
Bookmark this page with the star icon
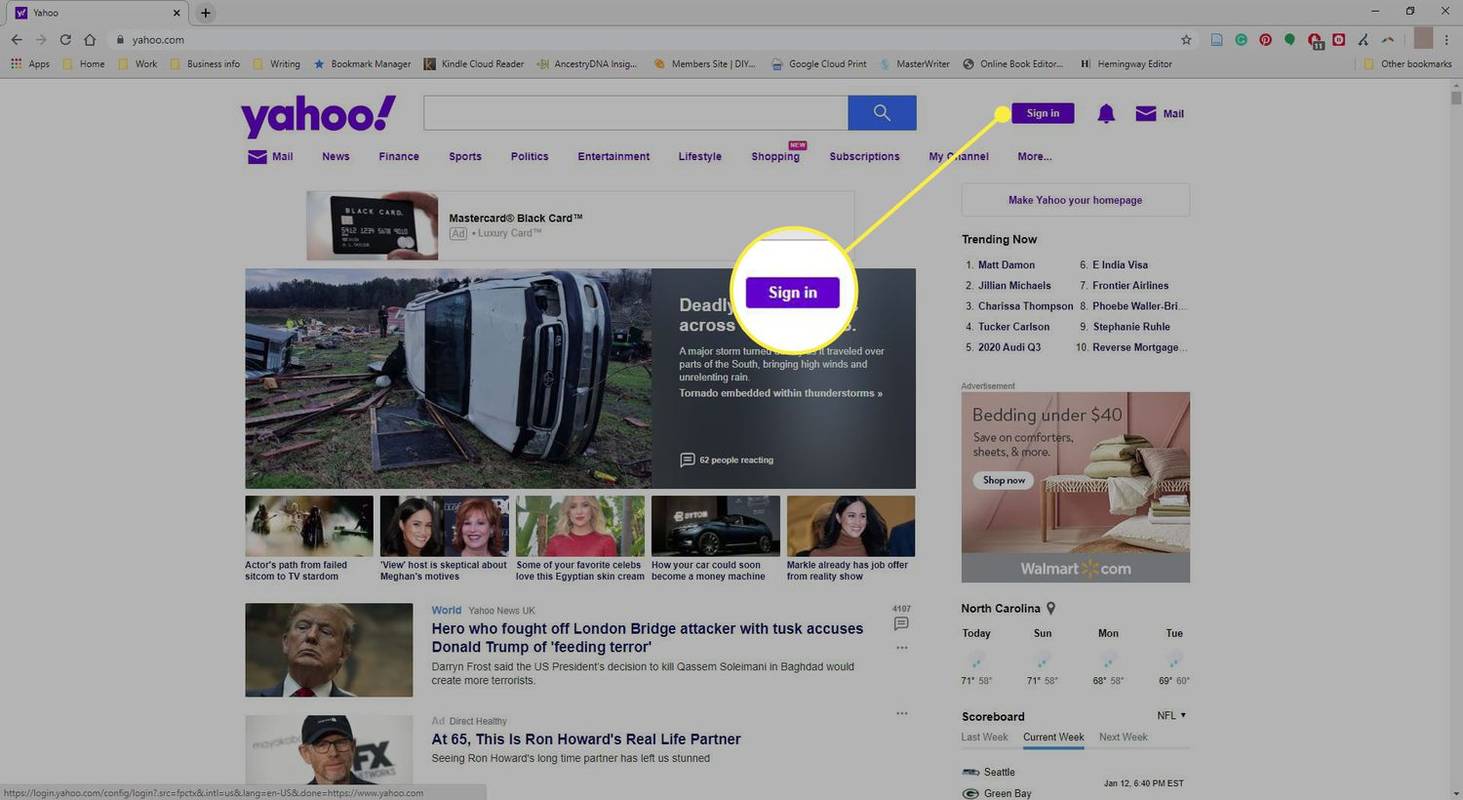pyautogui.click(x=1186, y=40)
